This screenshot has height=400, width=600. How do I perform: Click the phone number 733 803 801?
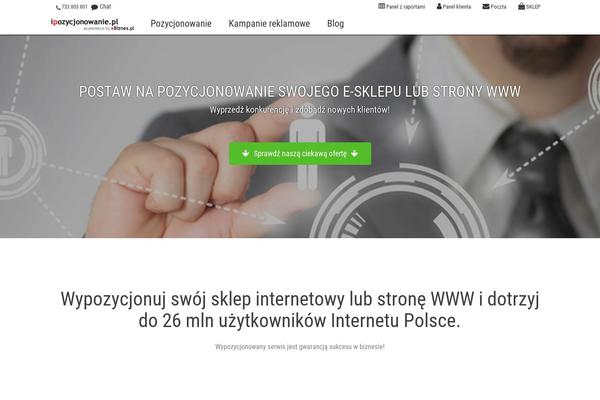[x=75, y=7]
